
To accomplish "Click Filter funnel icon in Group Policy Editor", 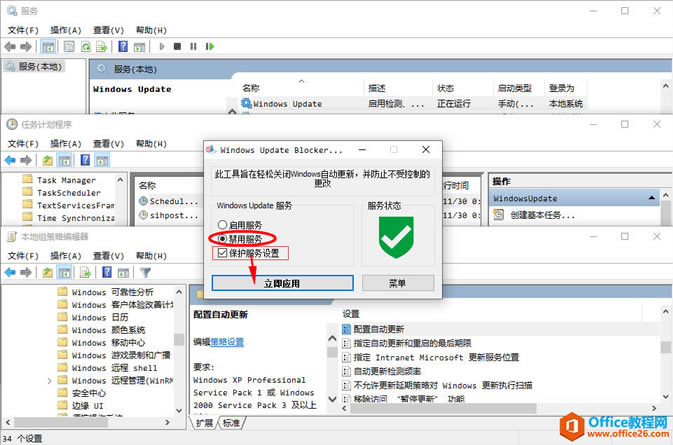I will point(145,272).
